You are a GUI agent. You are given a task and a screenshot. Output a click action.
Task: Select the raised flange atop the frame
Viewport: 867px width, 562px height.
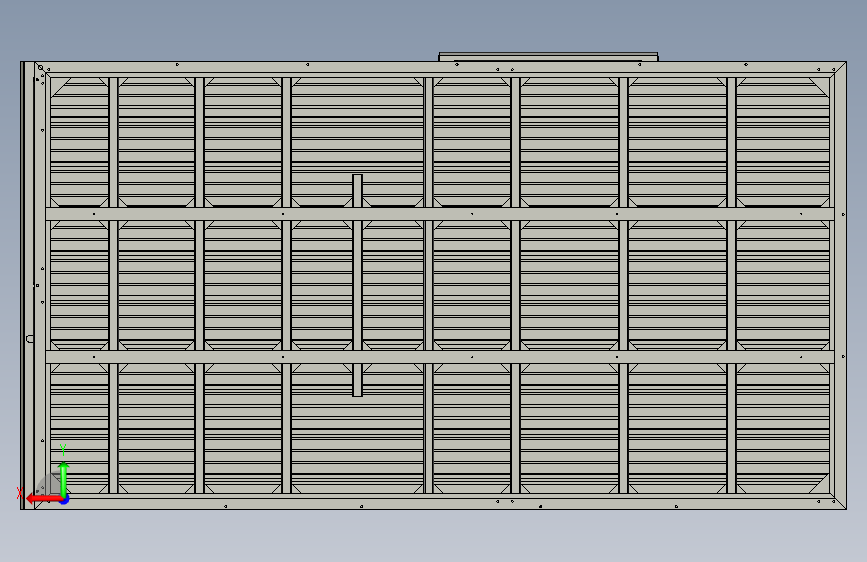point(548,56)
